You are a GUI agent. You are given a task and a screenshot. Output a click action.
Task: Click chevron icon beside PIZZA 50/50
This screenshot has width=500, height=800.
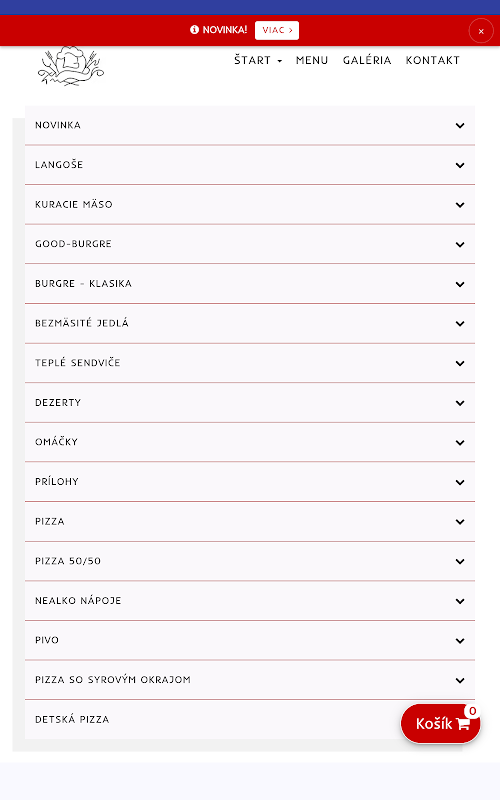(x=460, y=562)
